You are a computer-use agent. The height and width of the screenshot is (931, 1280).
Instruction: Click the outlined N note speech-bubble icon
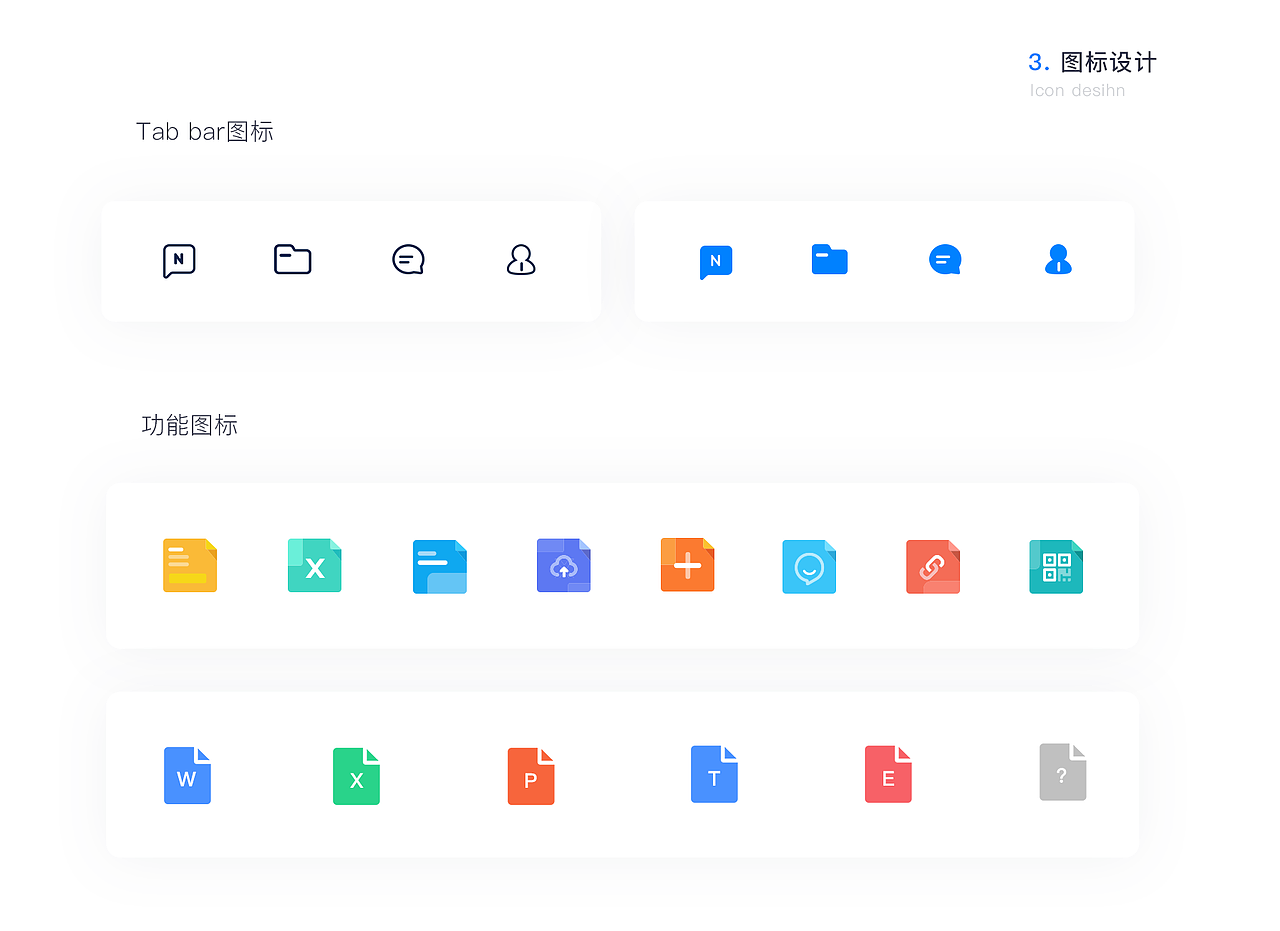pyautogui.click(x=179, y=261)
